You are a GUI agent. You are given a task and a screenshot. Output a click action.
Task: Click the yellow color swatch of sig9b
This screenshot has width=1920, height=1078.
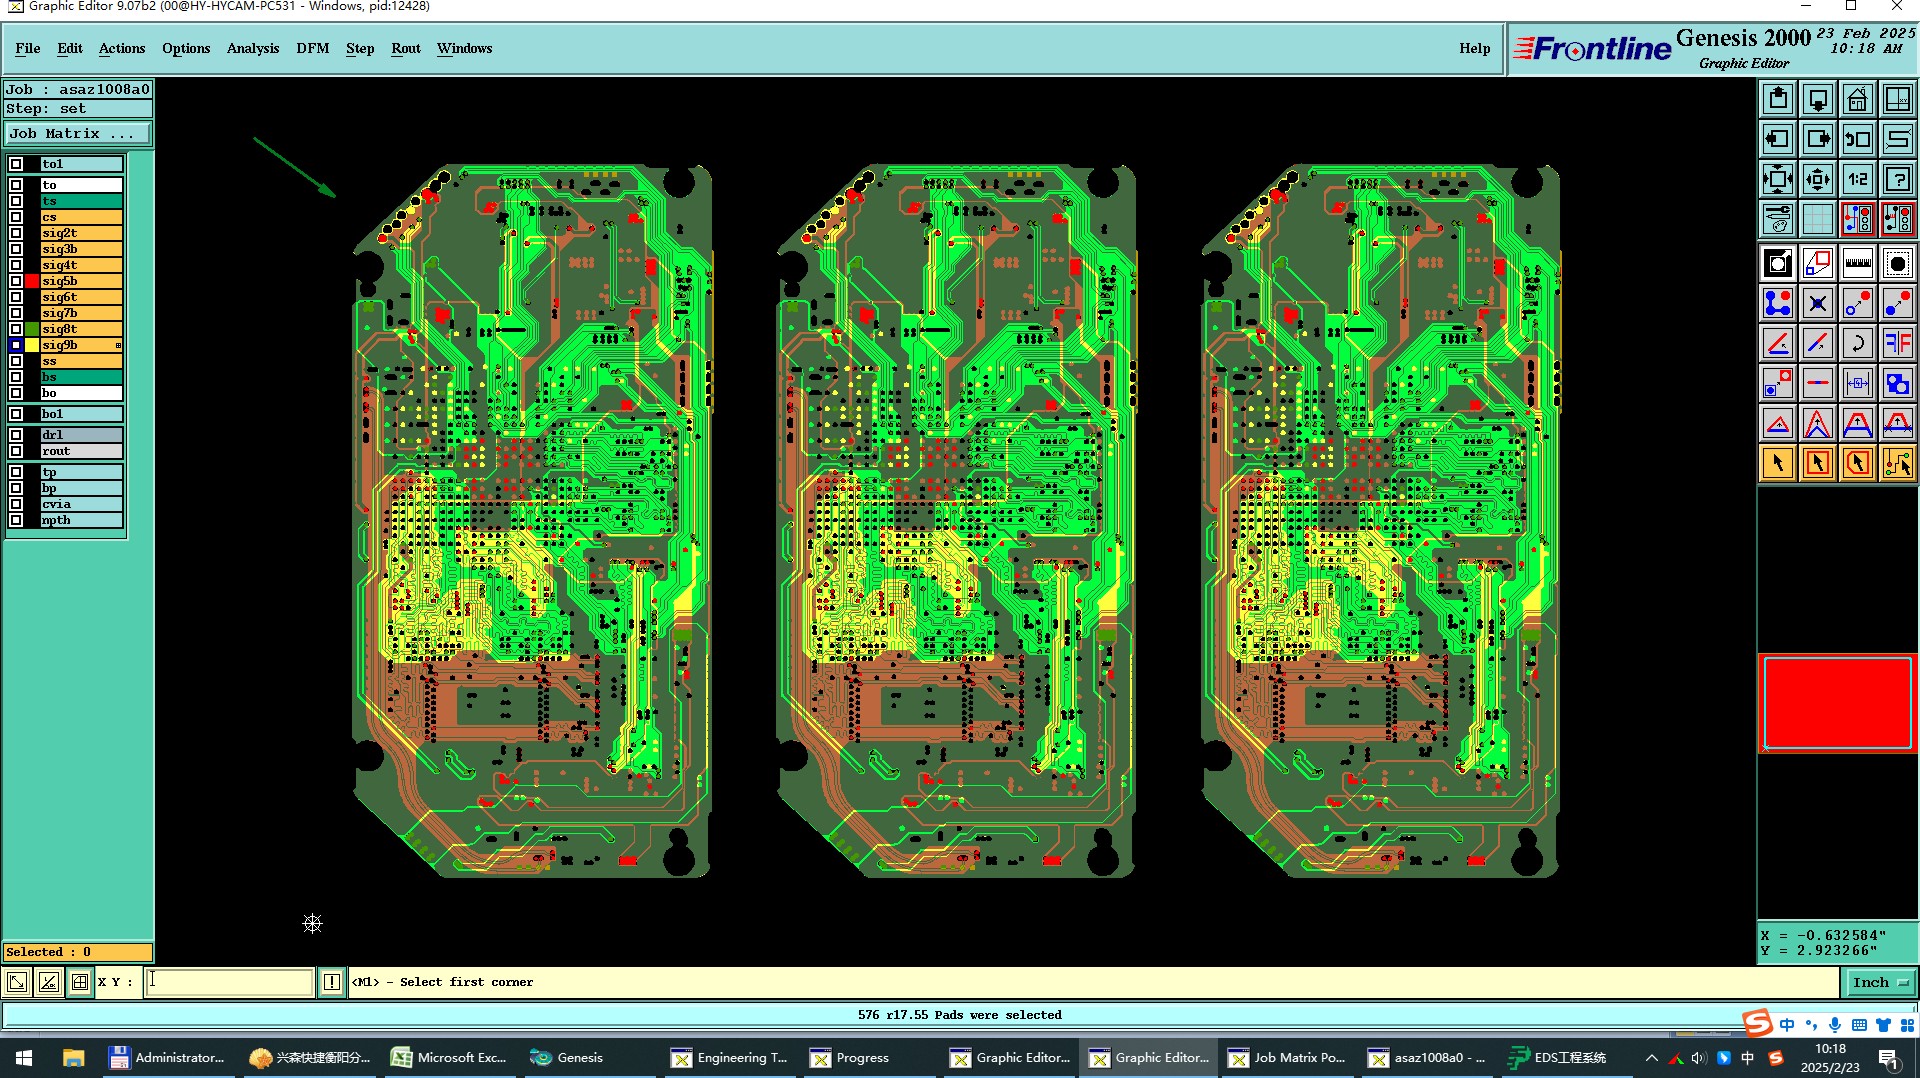[32, 345]
